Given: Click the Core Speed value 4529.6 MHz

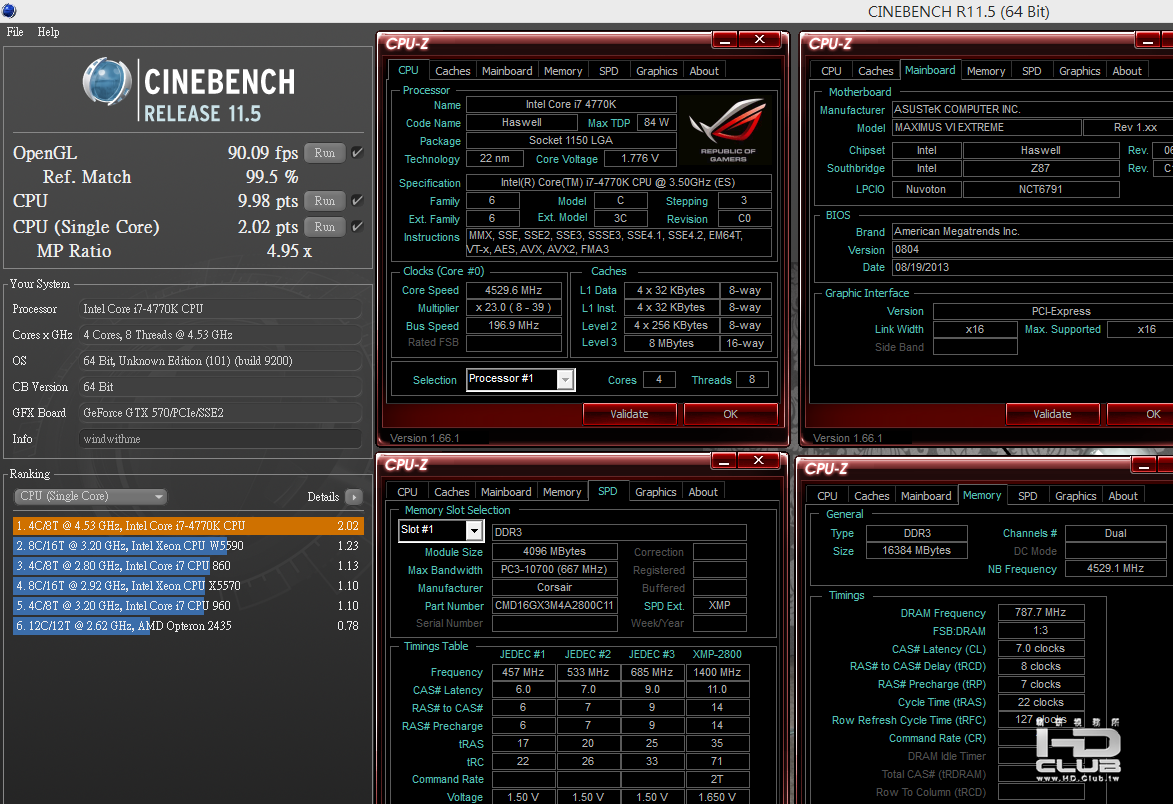Looking at the screenshot, I should click(513, 290).
